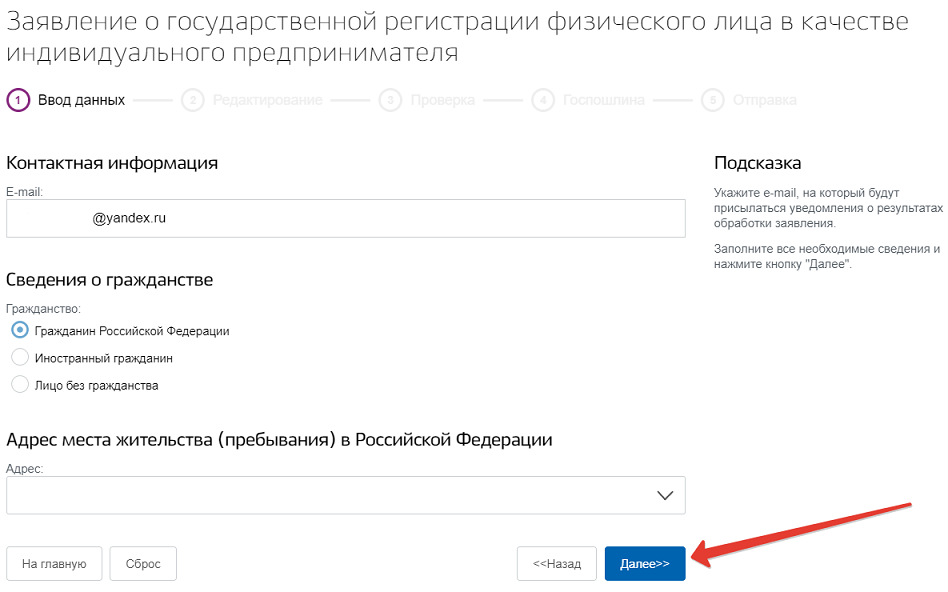Click the Ввод данных step label
Image resolution: width=948 pixels, height=592 pixels.
(x=81, y=100)
